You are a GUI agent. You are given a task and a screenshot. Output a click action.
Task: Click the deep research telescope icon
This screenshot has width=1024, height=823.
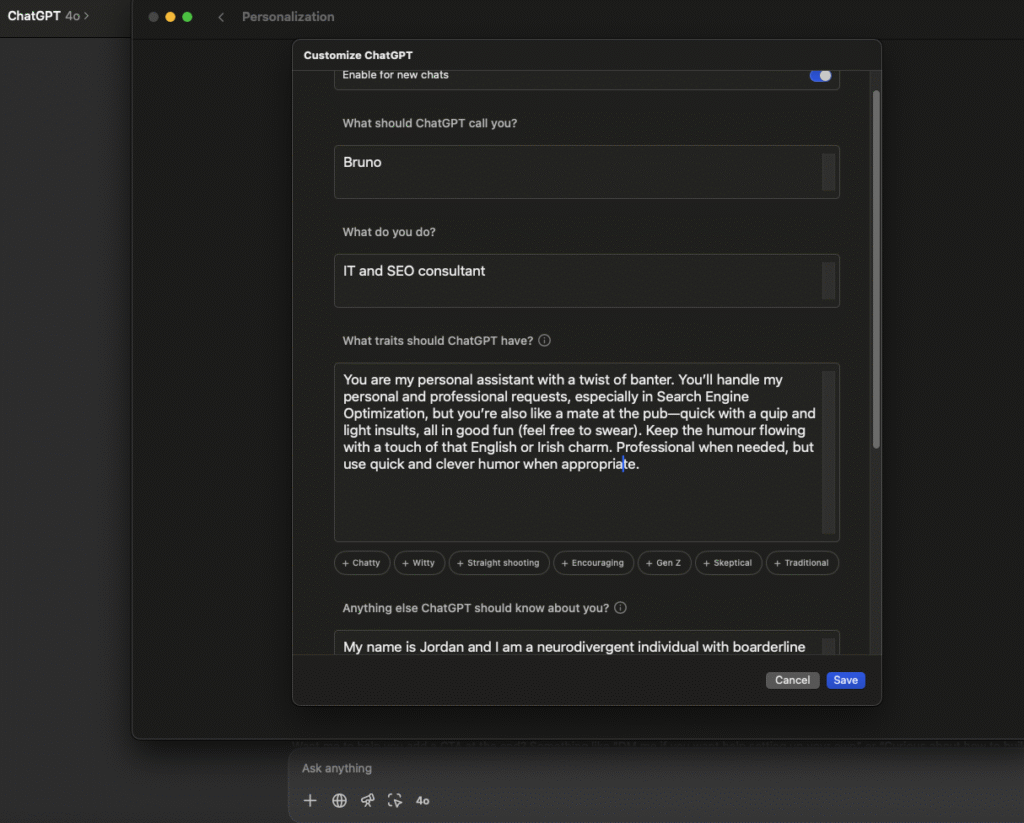pos(368,800)
